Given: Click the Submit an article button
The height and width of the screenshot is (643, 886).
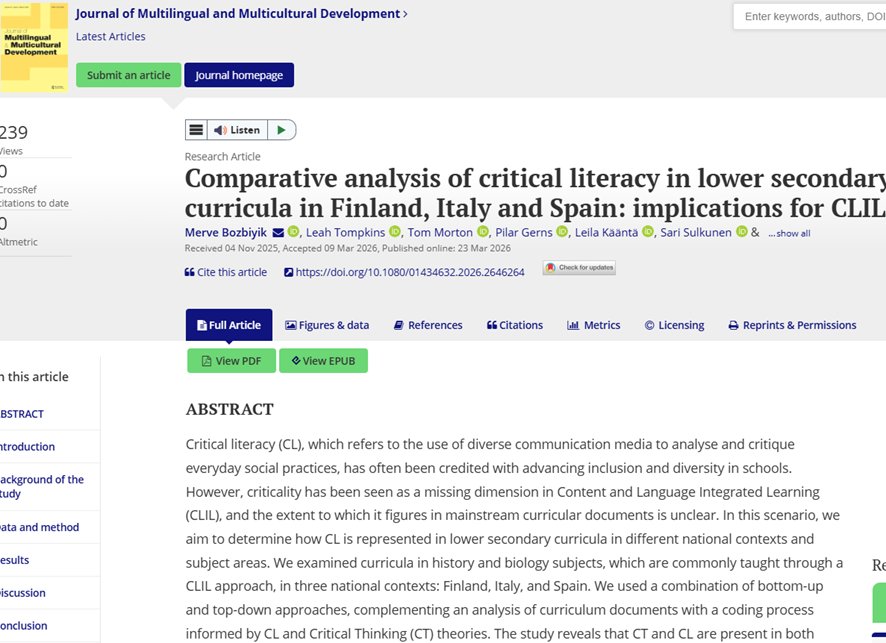Looking at the screenshot, I should [129, 75].
